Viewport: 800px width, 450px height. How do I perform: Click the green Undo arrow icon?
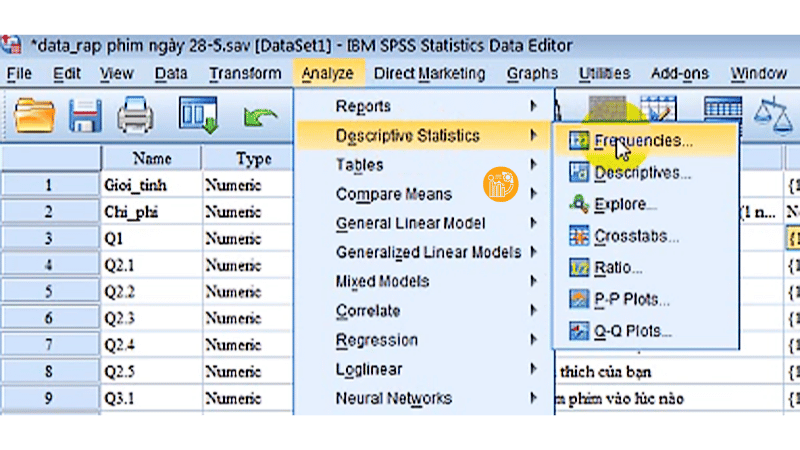(x=260, y=117)
